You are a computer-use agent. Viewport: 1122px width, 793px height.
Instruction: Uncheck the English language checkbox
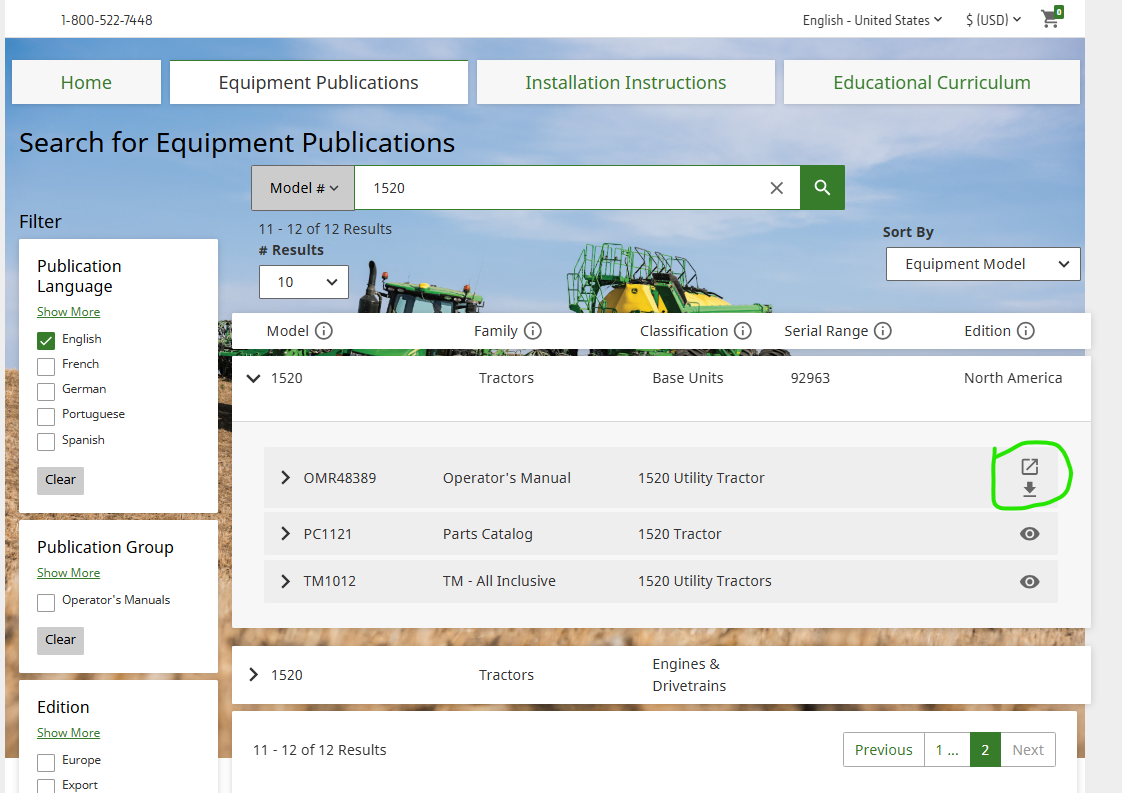[x=46, y=340]
